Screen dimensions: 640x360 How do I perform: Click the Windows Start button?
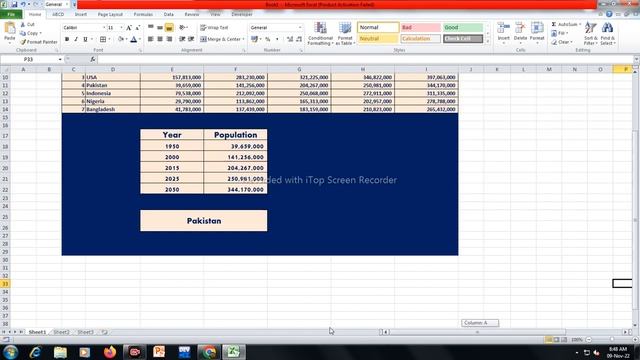click(10, 352)
